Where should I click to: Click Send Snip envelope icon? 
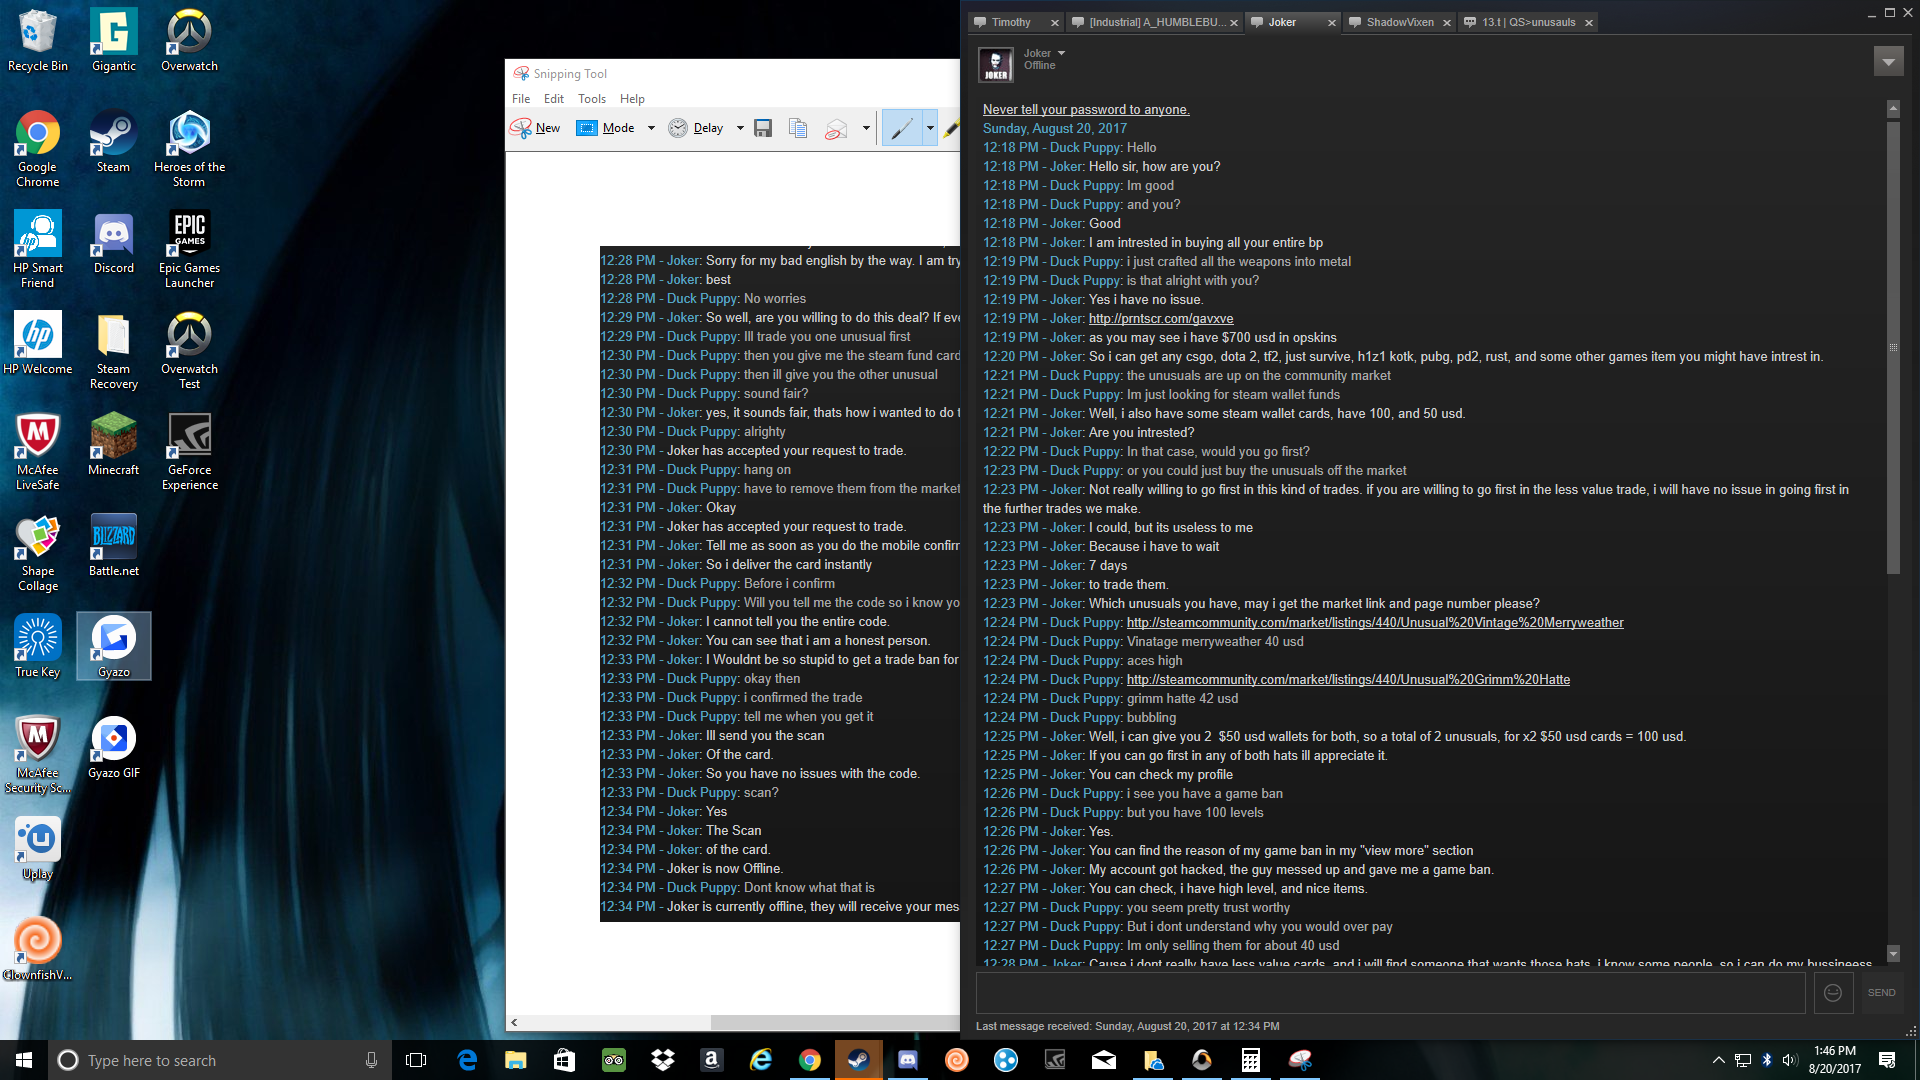836,128
